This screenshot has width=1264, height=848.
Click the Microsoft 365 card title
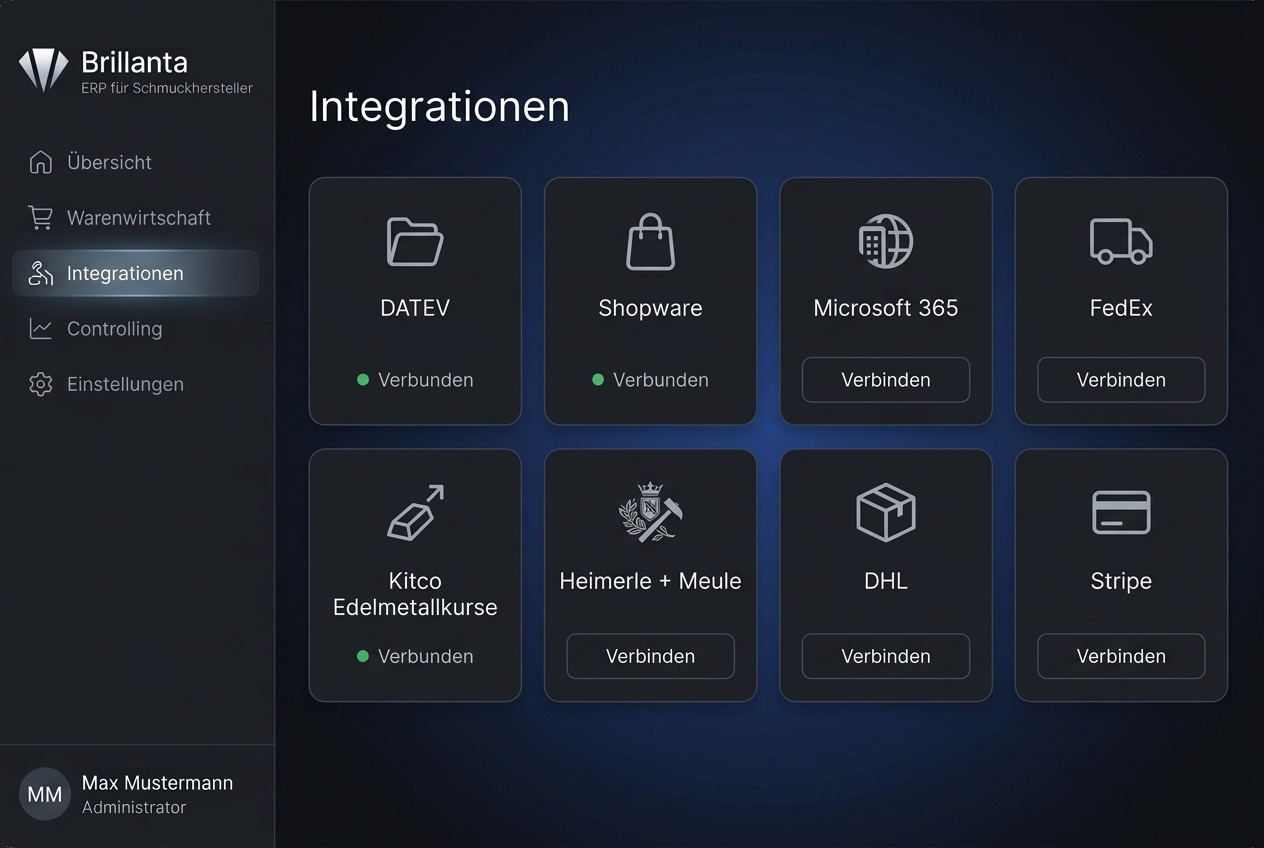[886, 308]
